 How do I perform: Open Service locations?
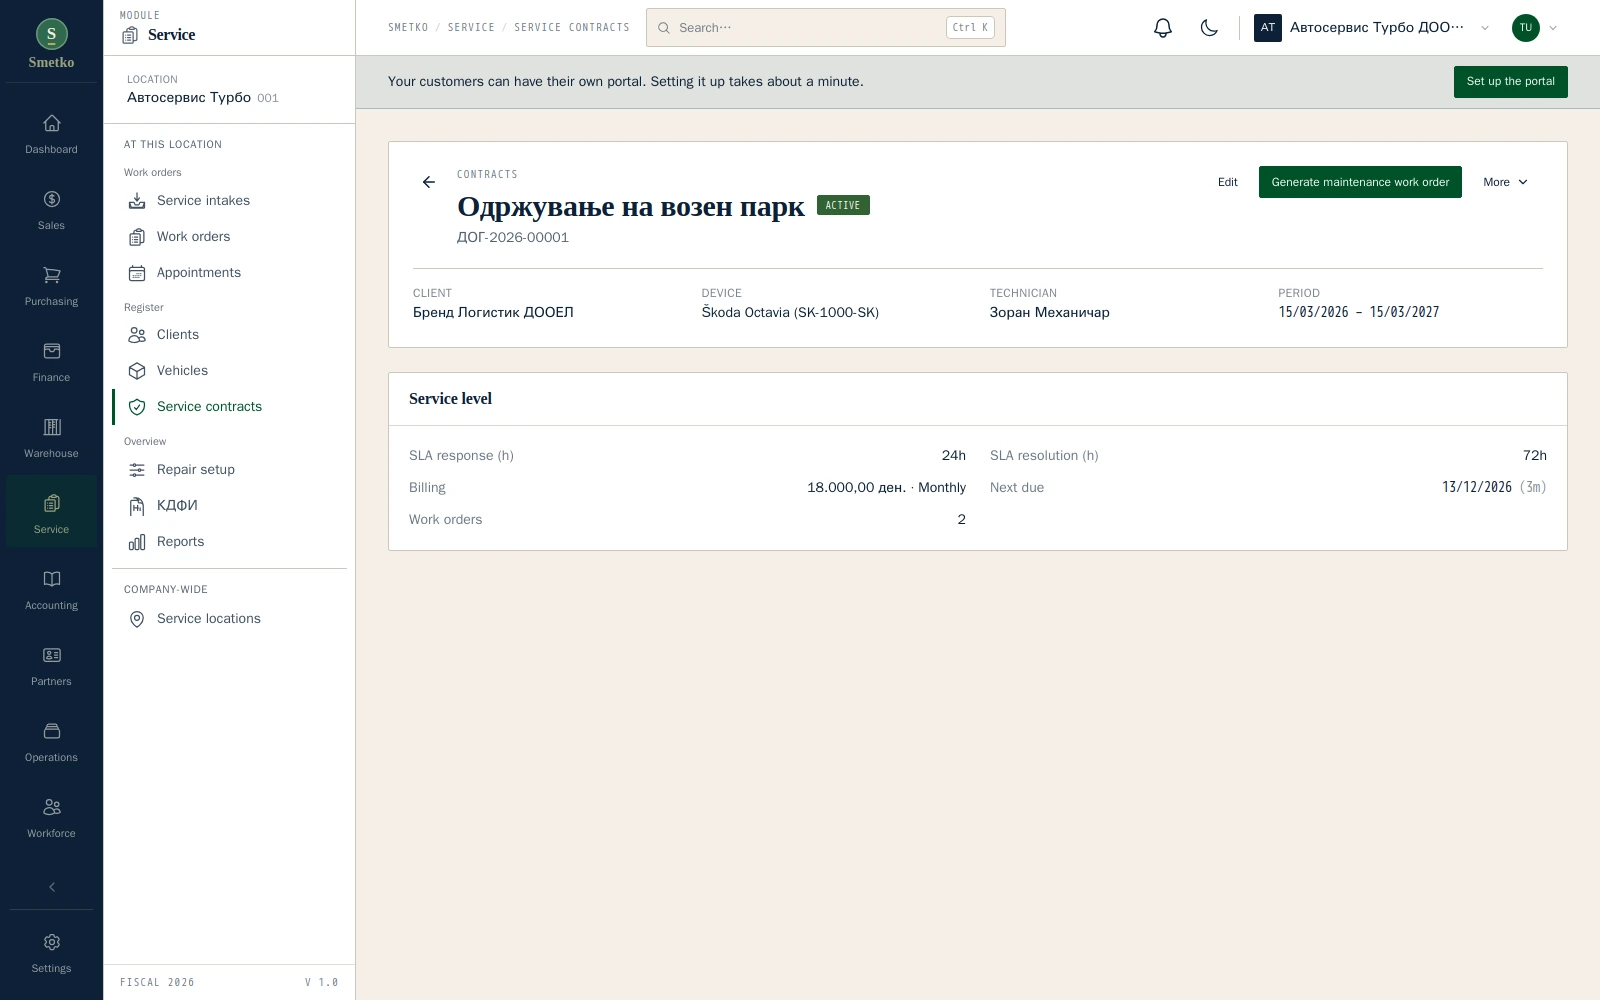(x=229, y=619)
